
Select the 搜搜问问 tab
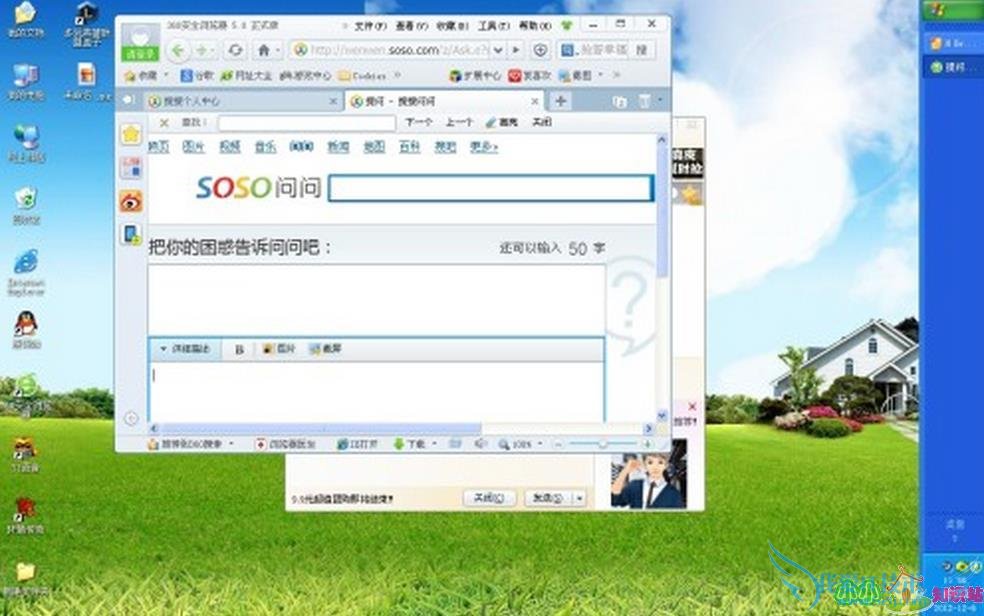click(443, 101)
